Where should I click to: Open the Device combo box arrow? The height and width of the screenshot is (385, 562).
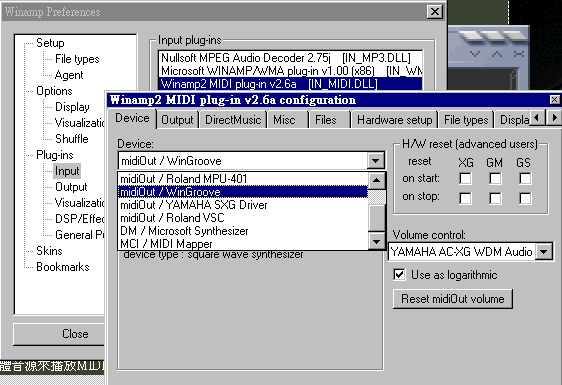click(375, 161)
